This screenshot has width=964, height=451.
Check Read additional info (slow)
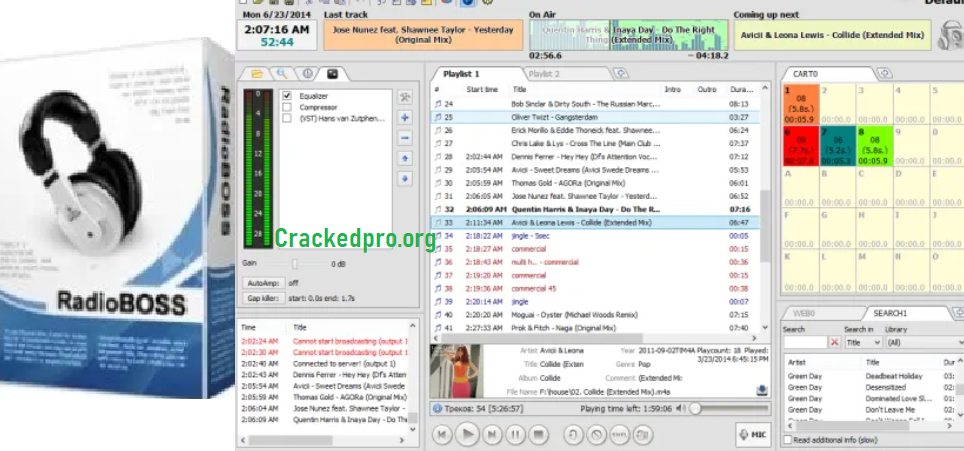coord(788,439)
